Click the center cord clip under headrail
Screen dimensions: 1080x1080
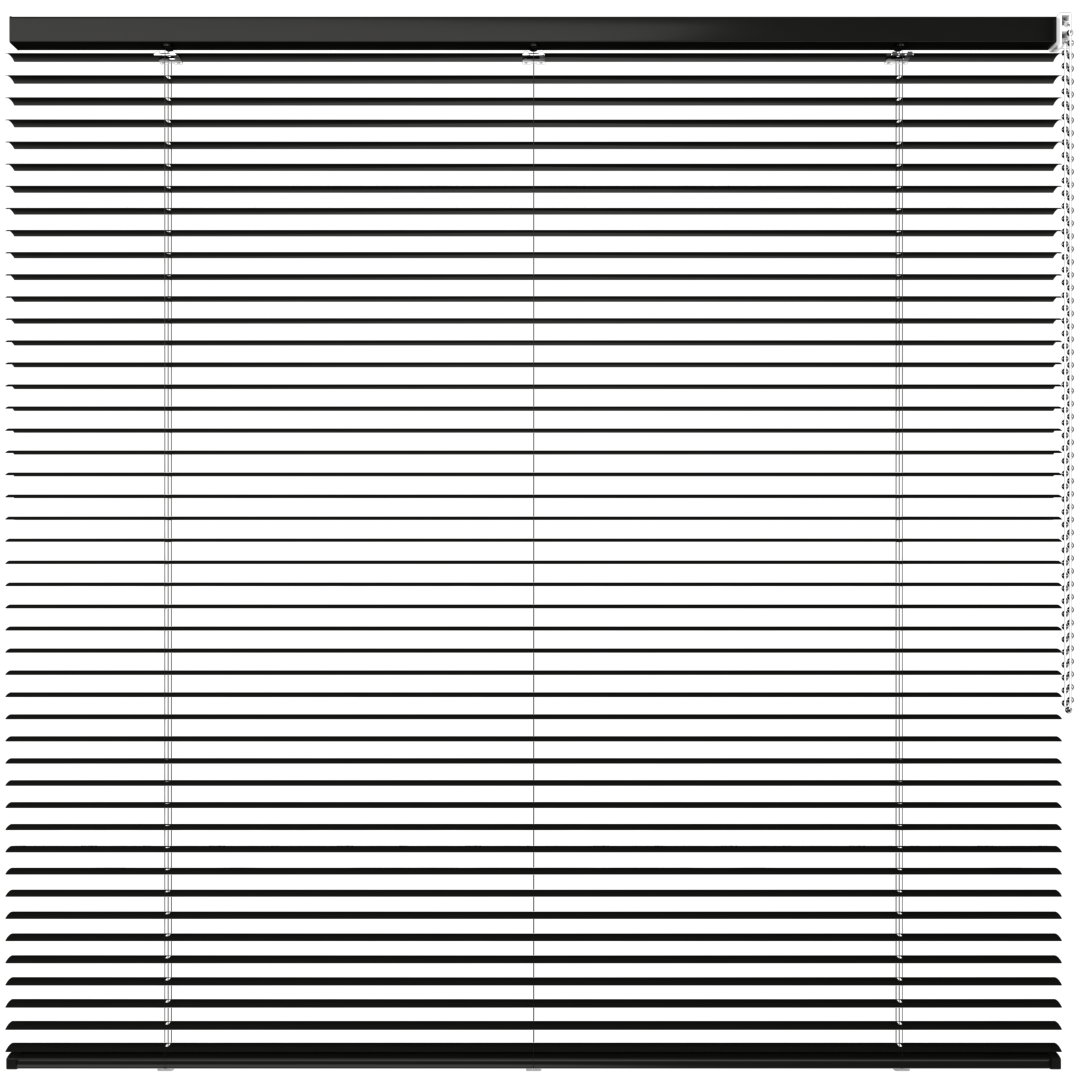tap(534, 59)
